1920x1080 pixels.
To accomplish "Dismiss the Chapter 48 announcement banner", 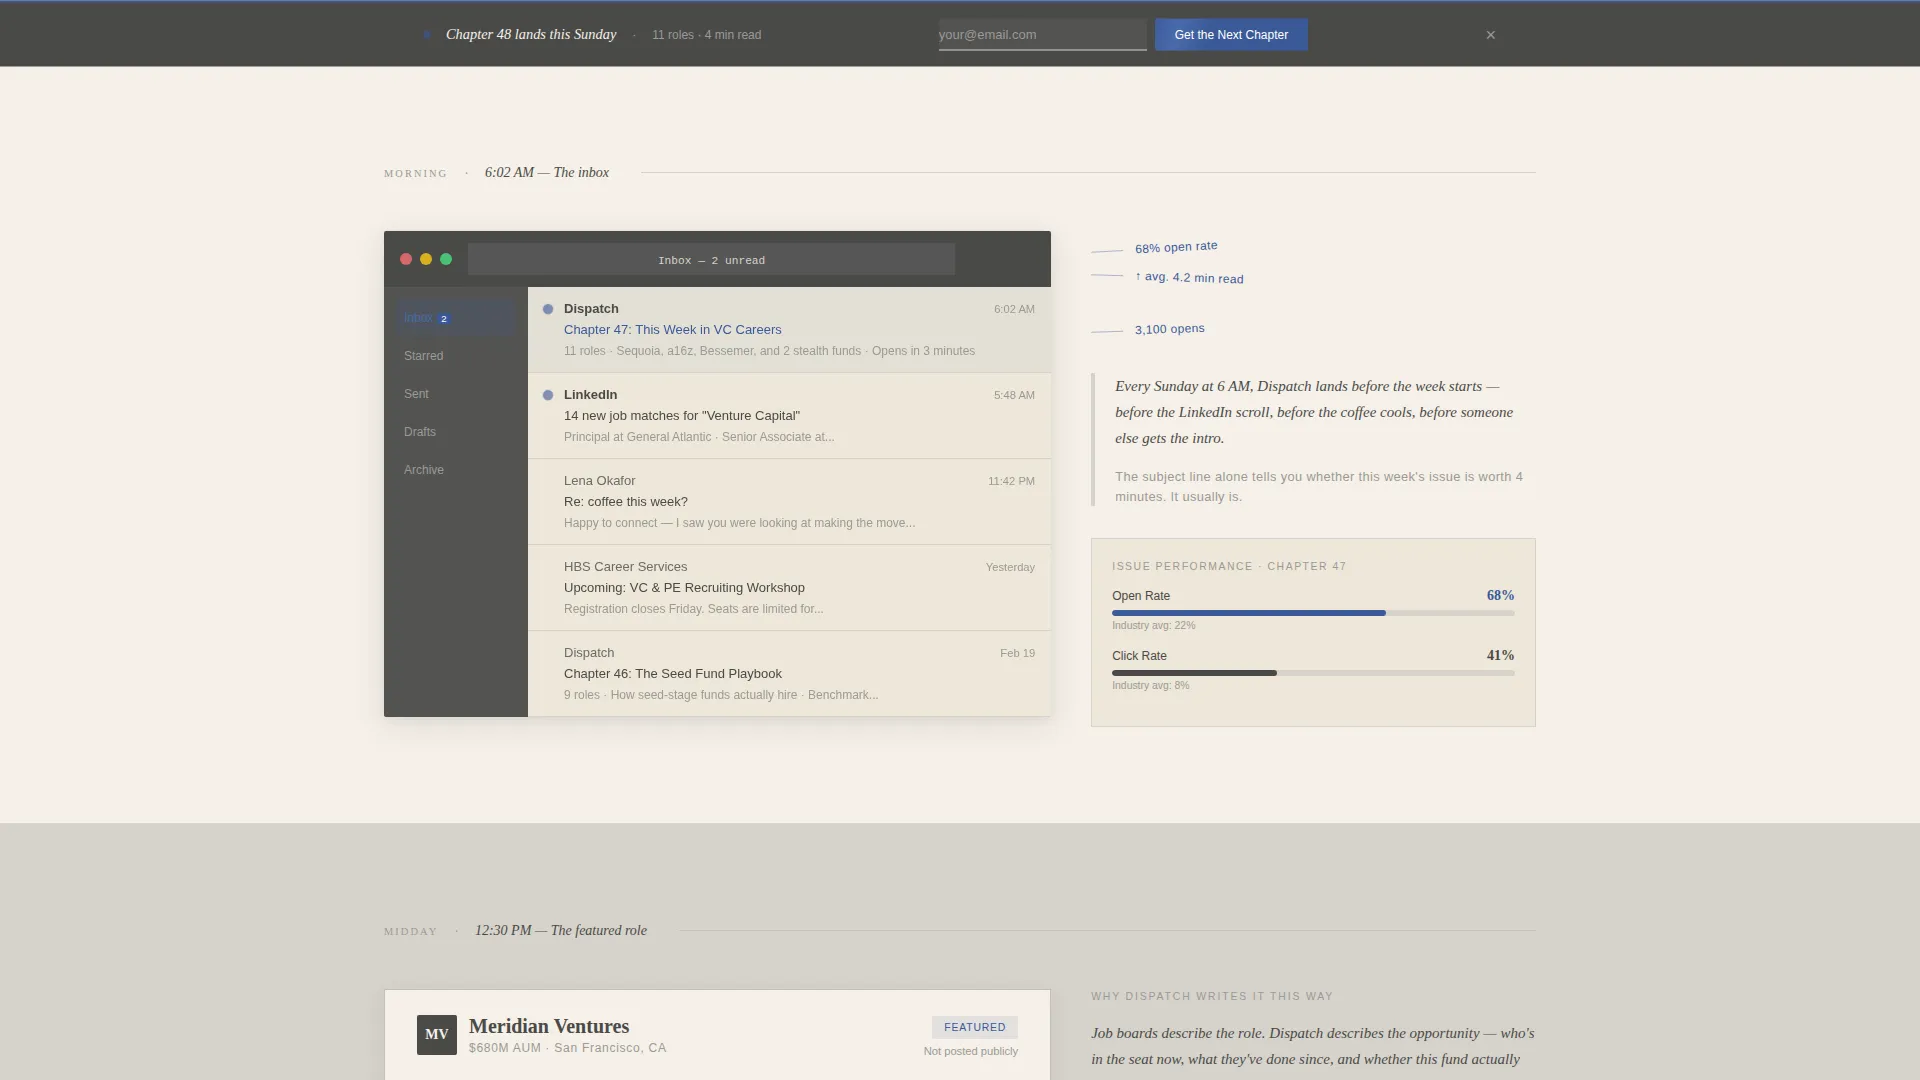I will click(x=1490, y=35).
